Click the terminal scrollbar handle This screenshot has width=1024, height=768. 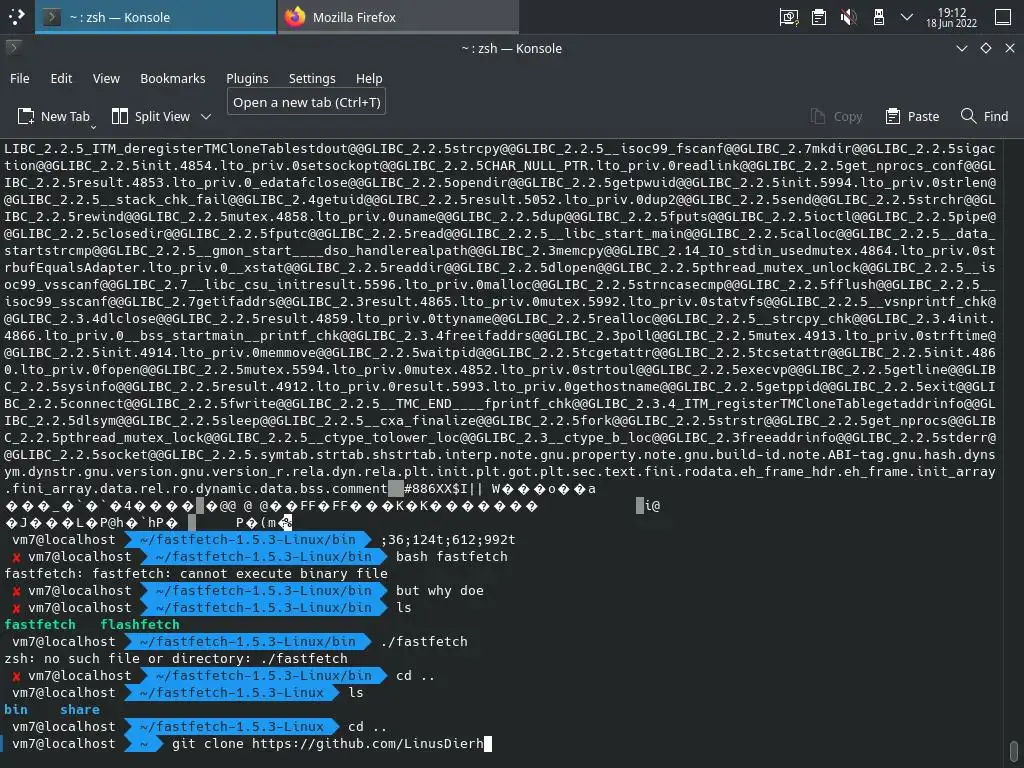click(x=1014, y=751)
